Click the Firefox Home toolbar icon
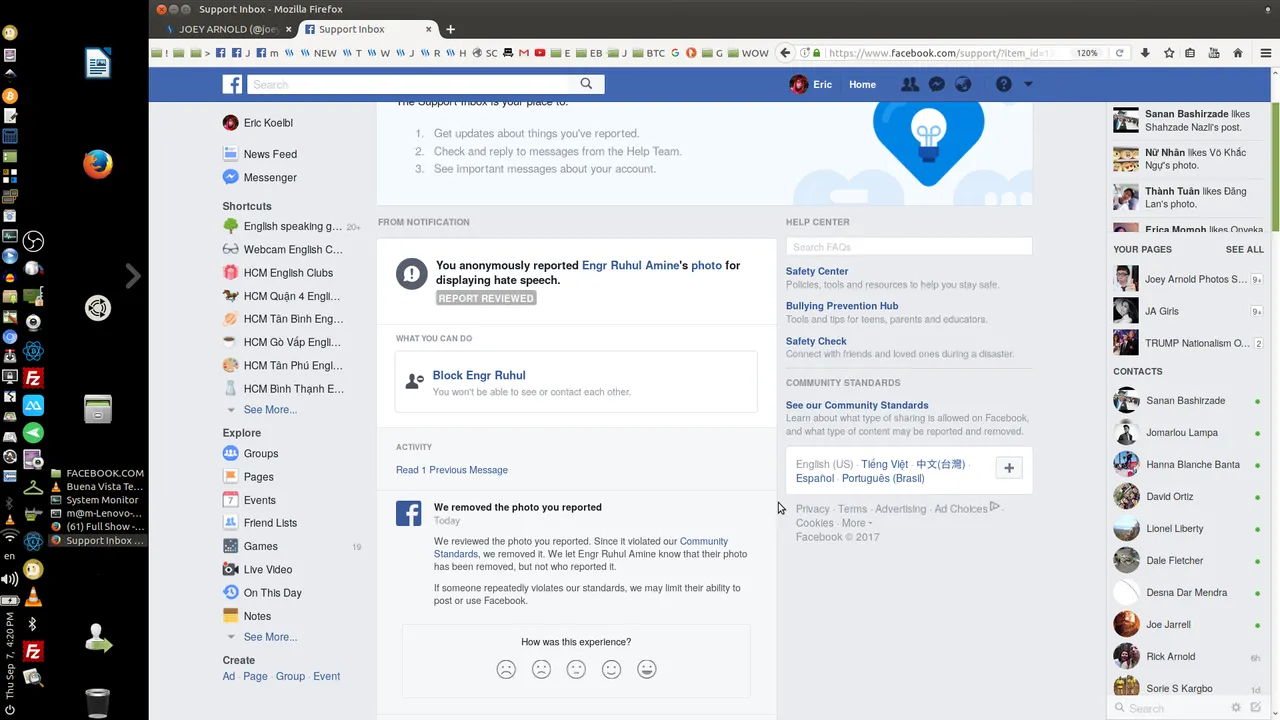The image size is (1280, 720). [x=1238, y=53]
